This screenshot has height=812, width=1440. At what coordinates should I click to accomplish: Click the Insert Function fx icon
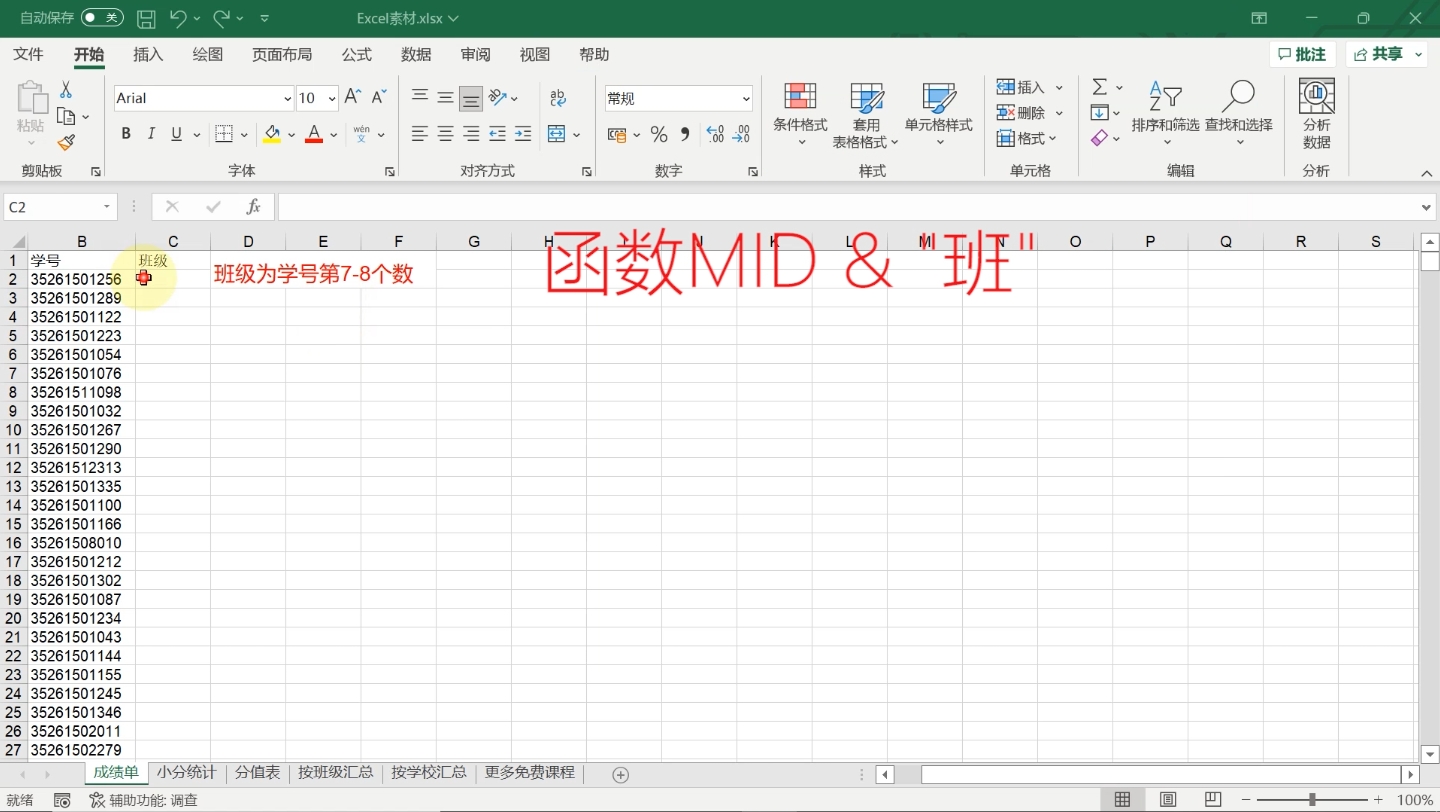pos(254,207)
